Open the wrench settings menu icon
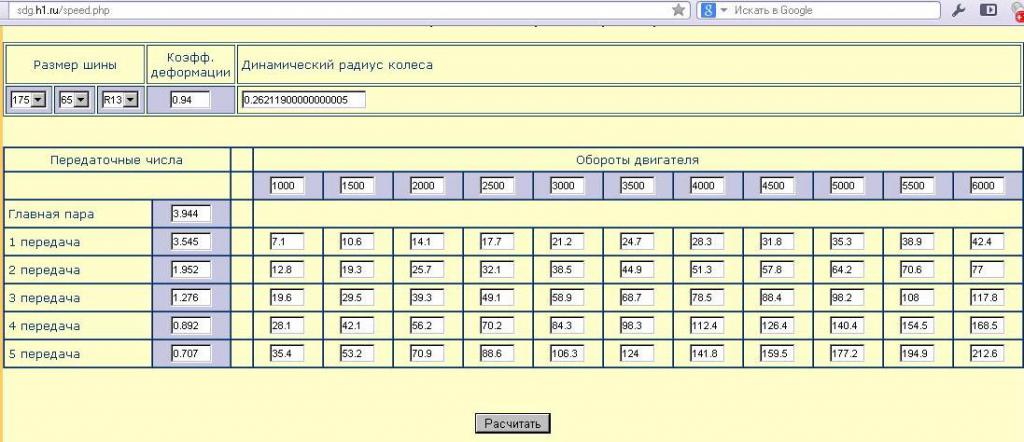Viewport: 1024px width, 442px height. [958, 10]
